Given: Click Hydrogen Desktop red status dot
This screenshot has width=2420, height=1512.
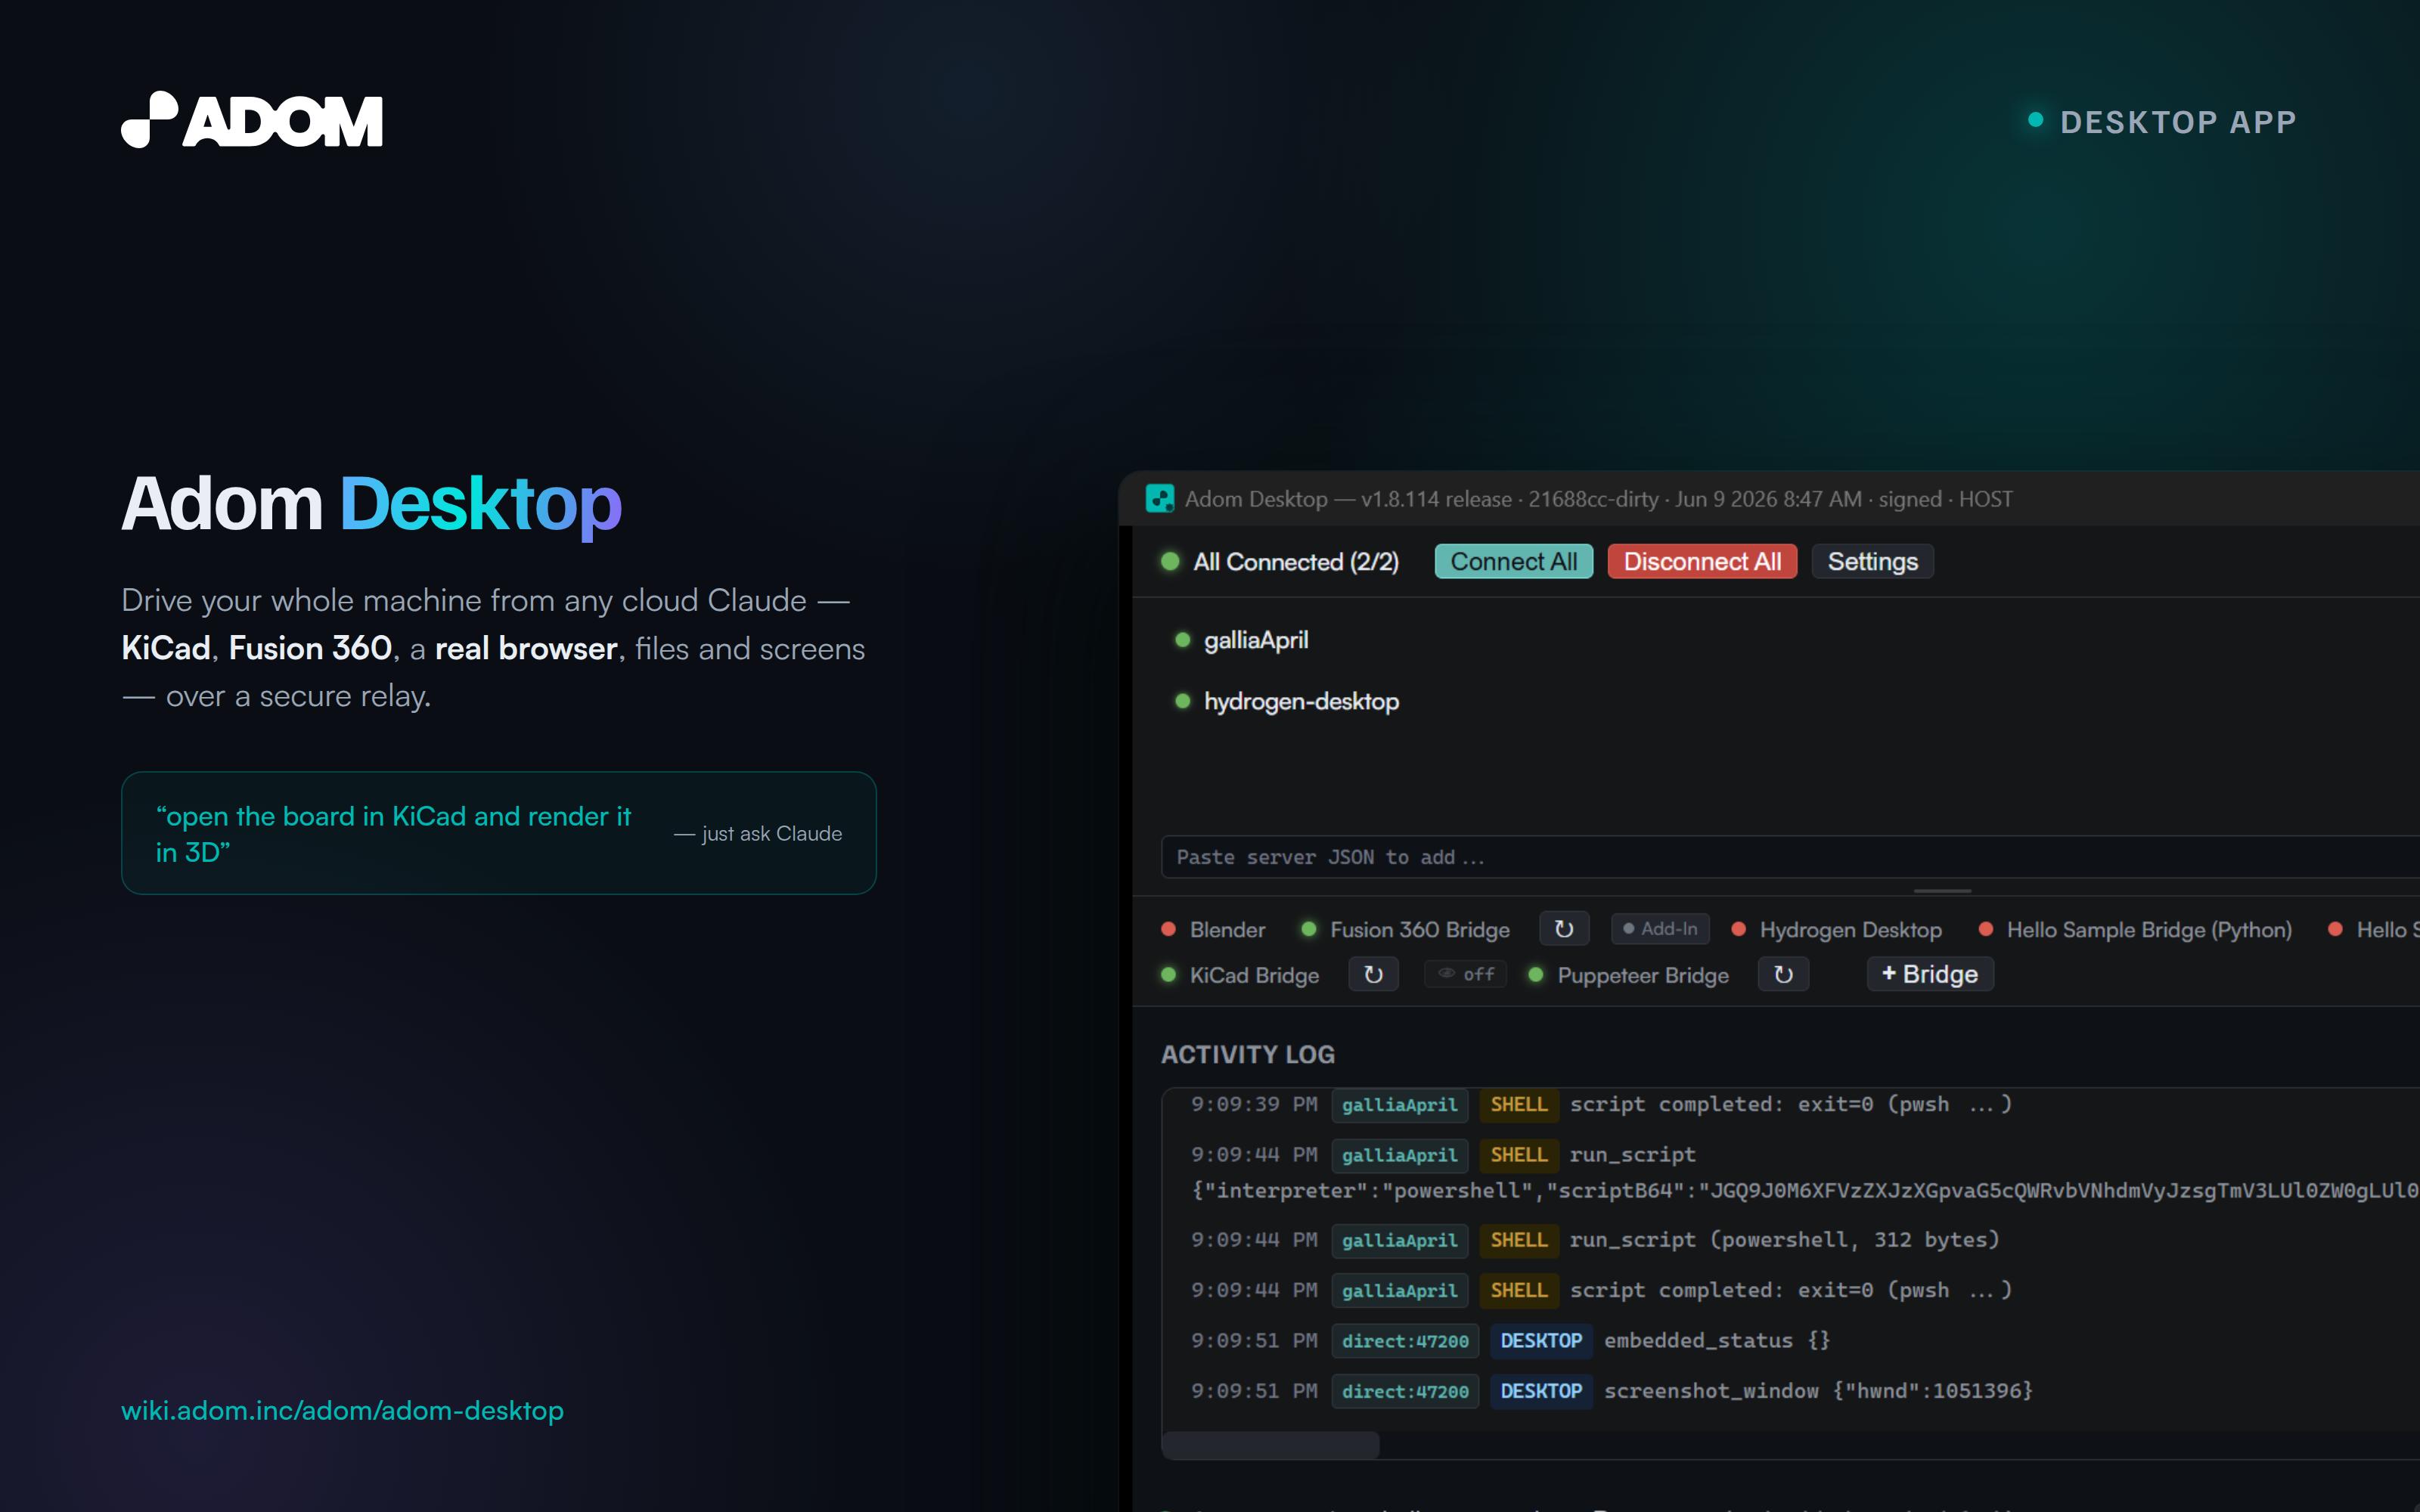Looking at the screenshot, I should (x=1739, y=929).
